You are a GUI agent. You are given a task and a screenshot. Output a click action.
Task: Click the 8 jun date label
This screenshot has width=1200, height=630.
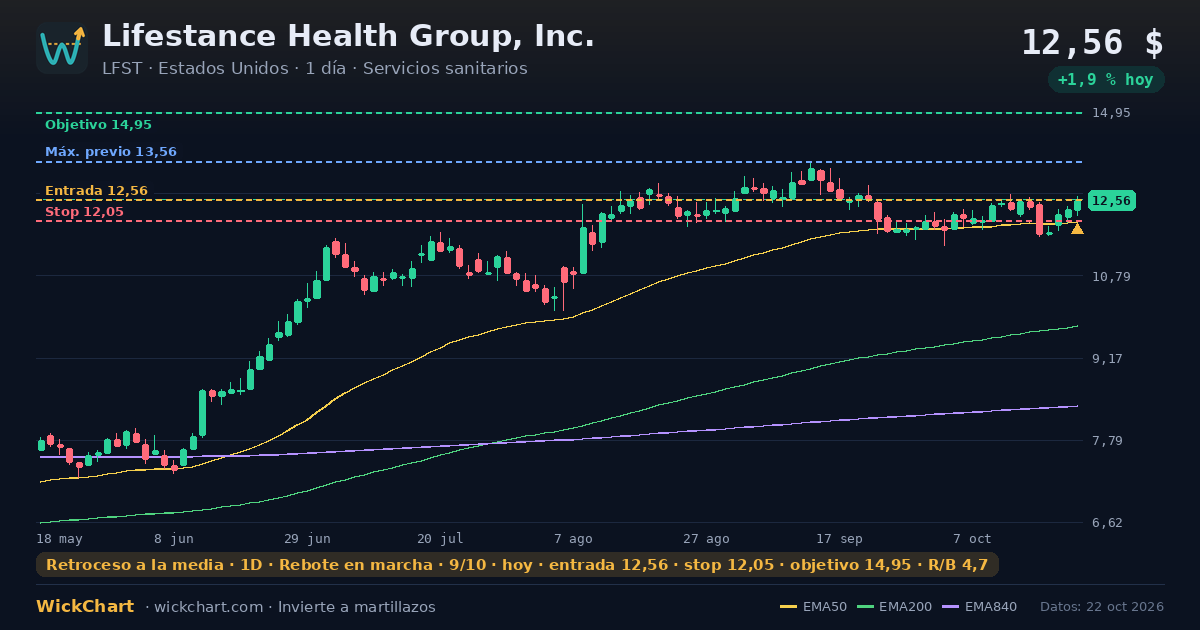coord(174,538)
